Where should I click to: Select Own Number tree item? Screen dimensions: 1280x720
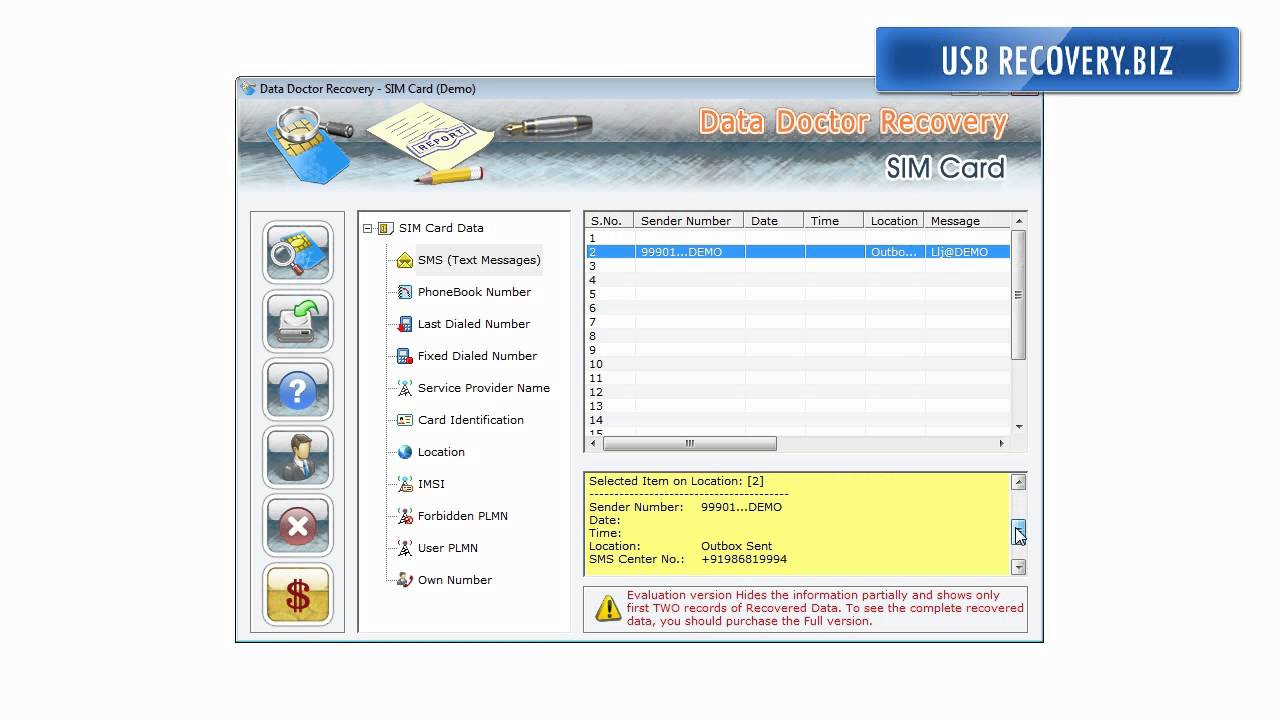(x=455, y=580)
